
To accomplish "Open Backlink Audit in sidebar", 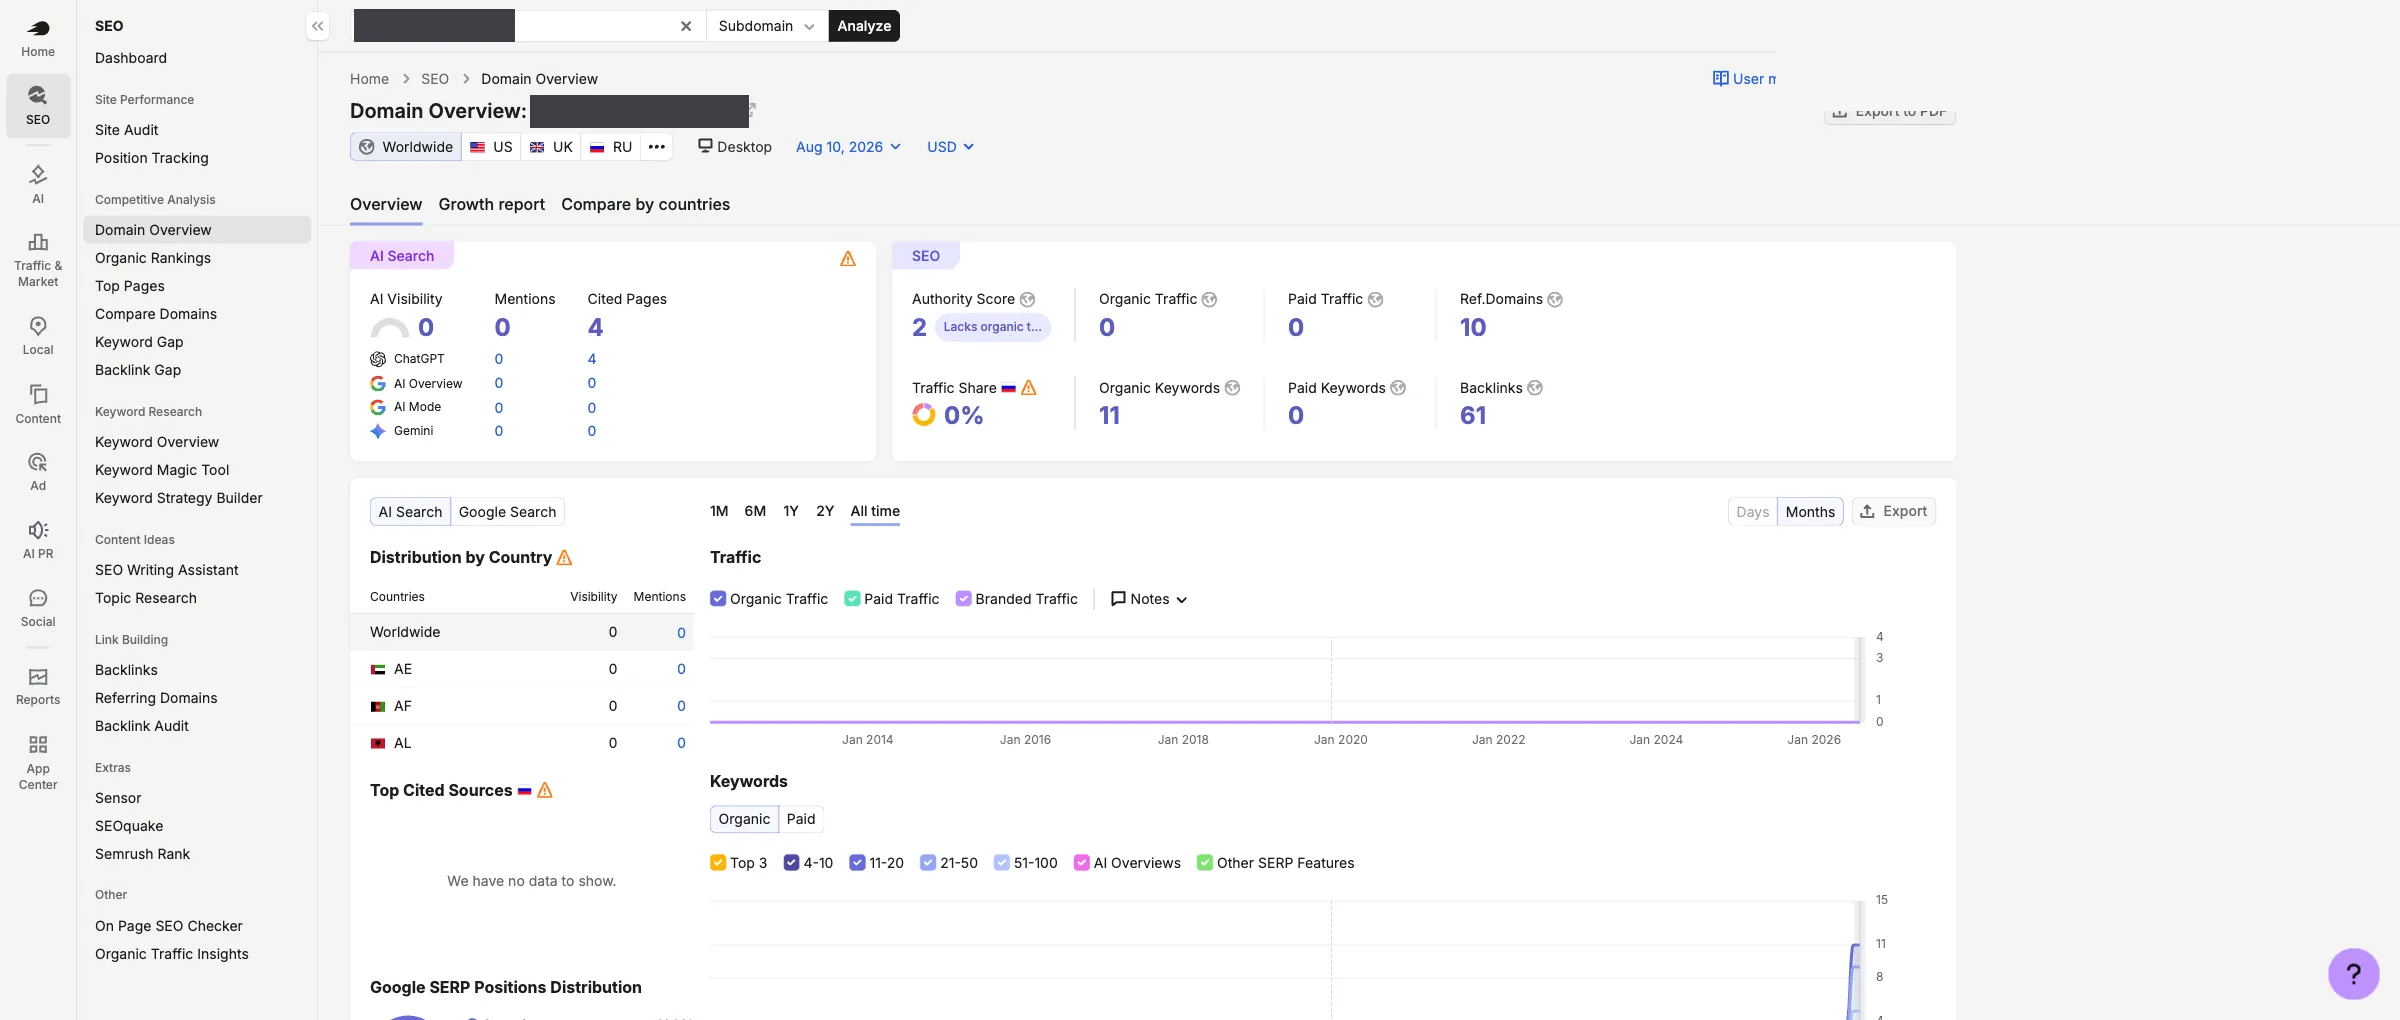I will point(142,726).
